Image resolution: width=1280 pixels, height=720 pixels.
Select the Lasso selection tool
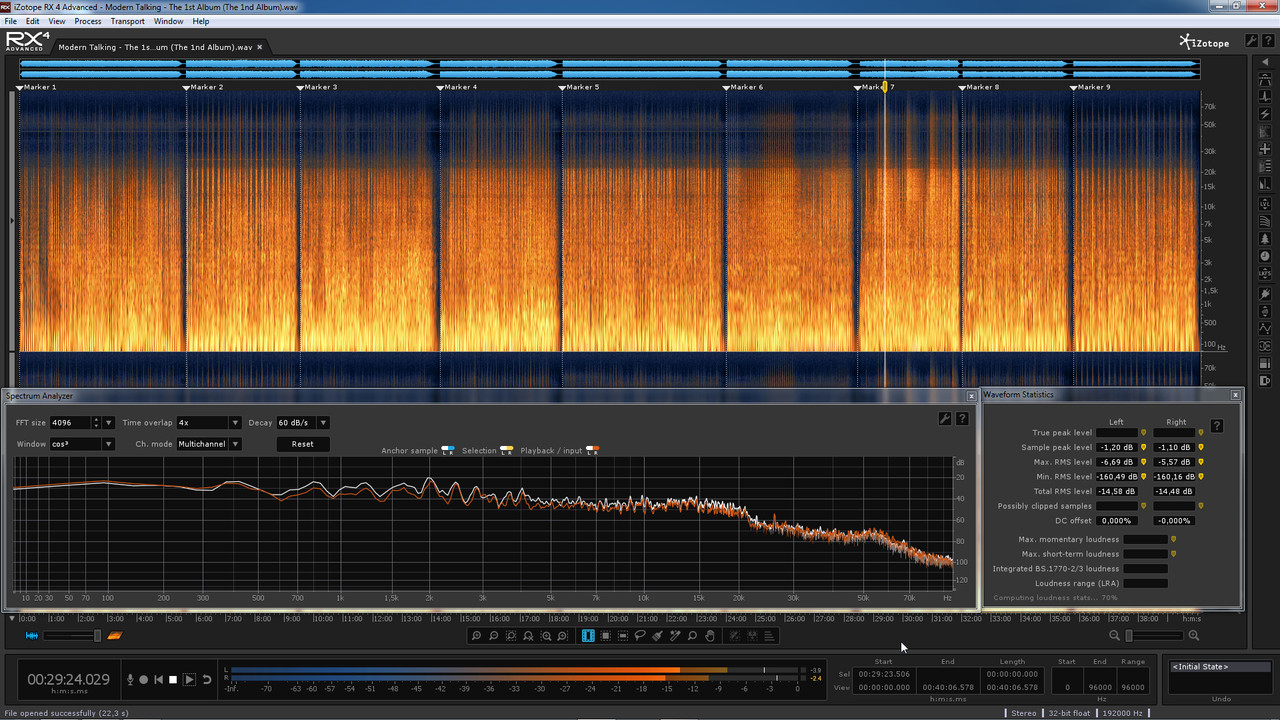(640, 636)
